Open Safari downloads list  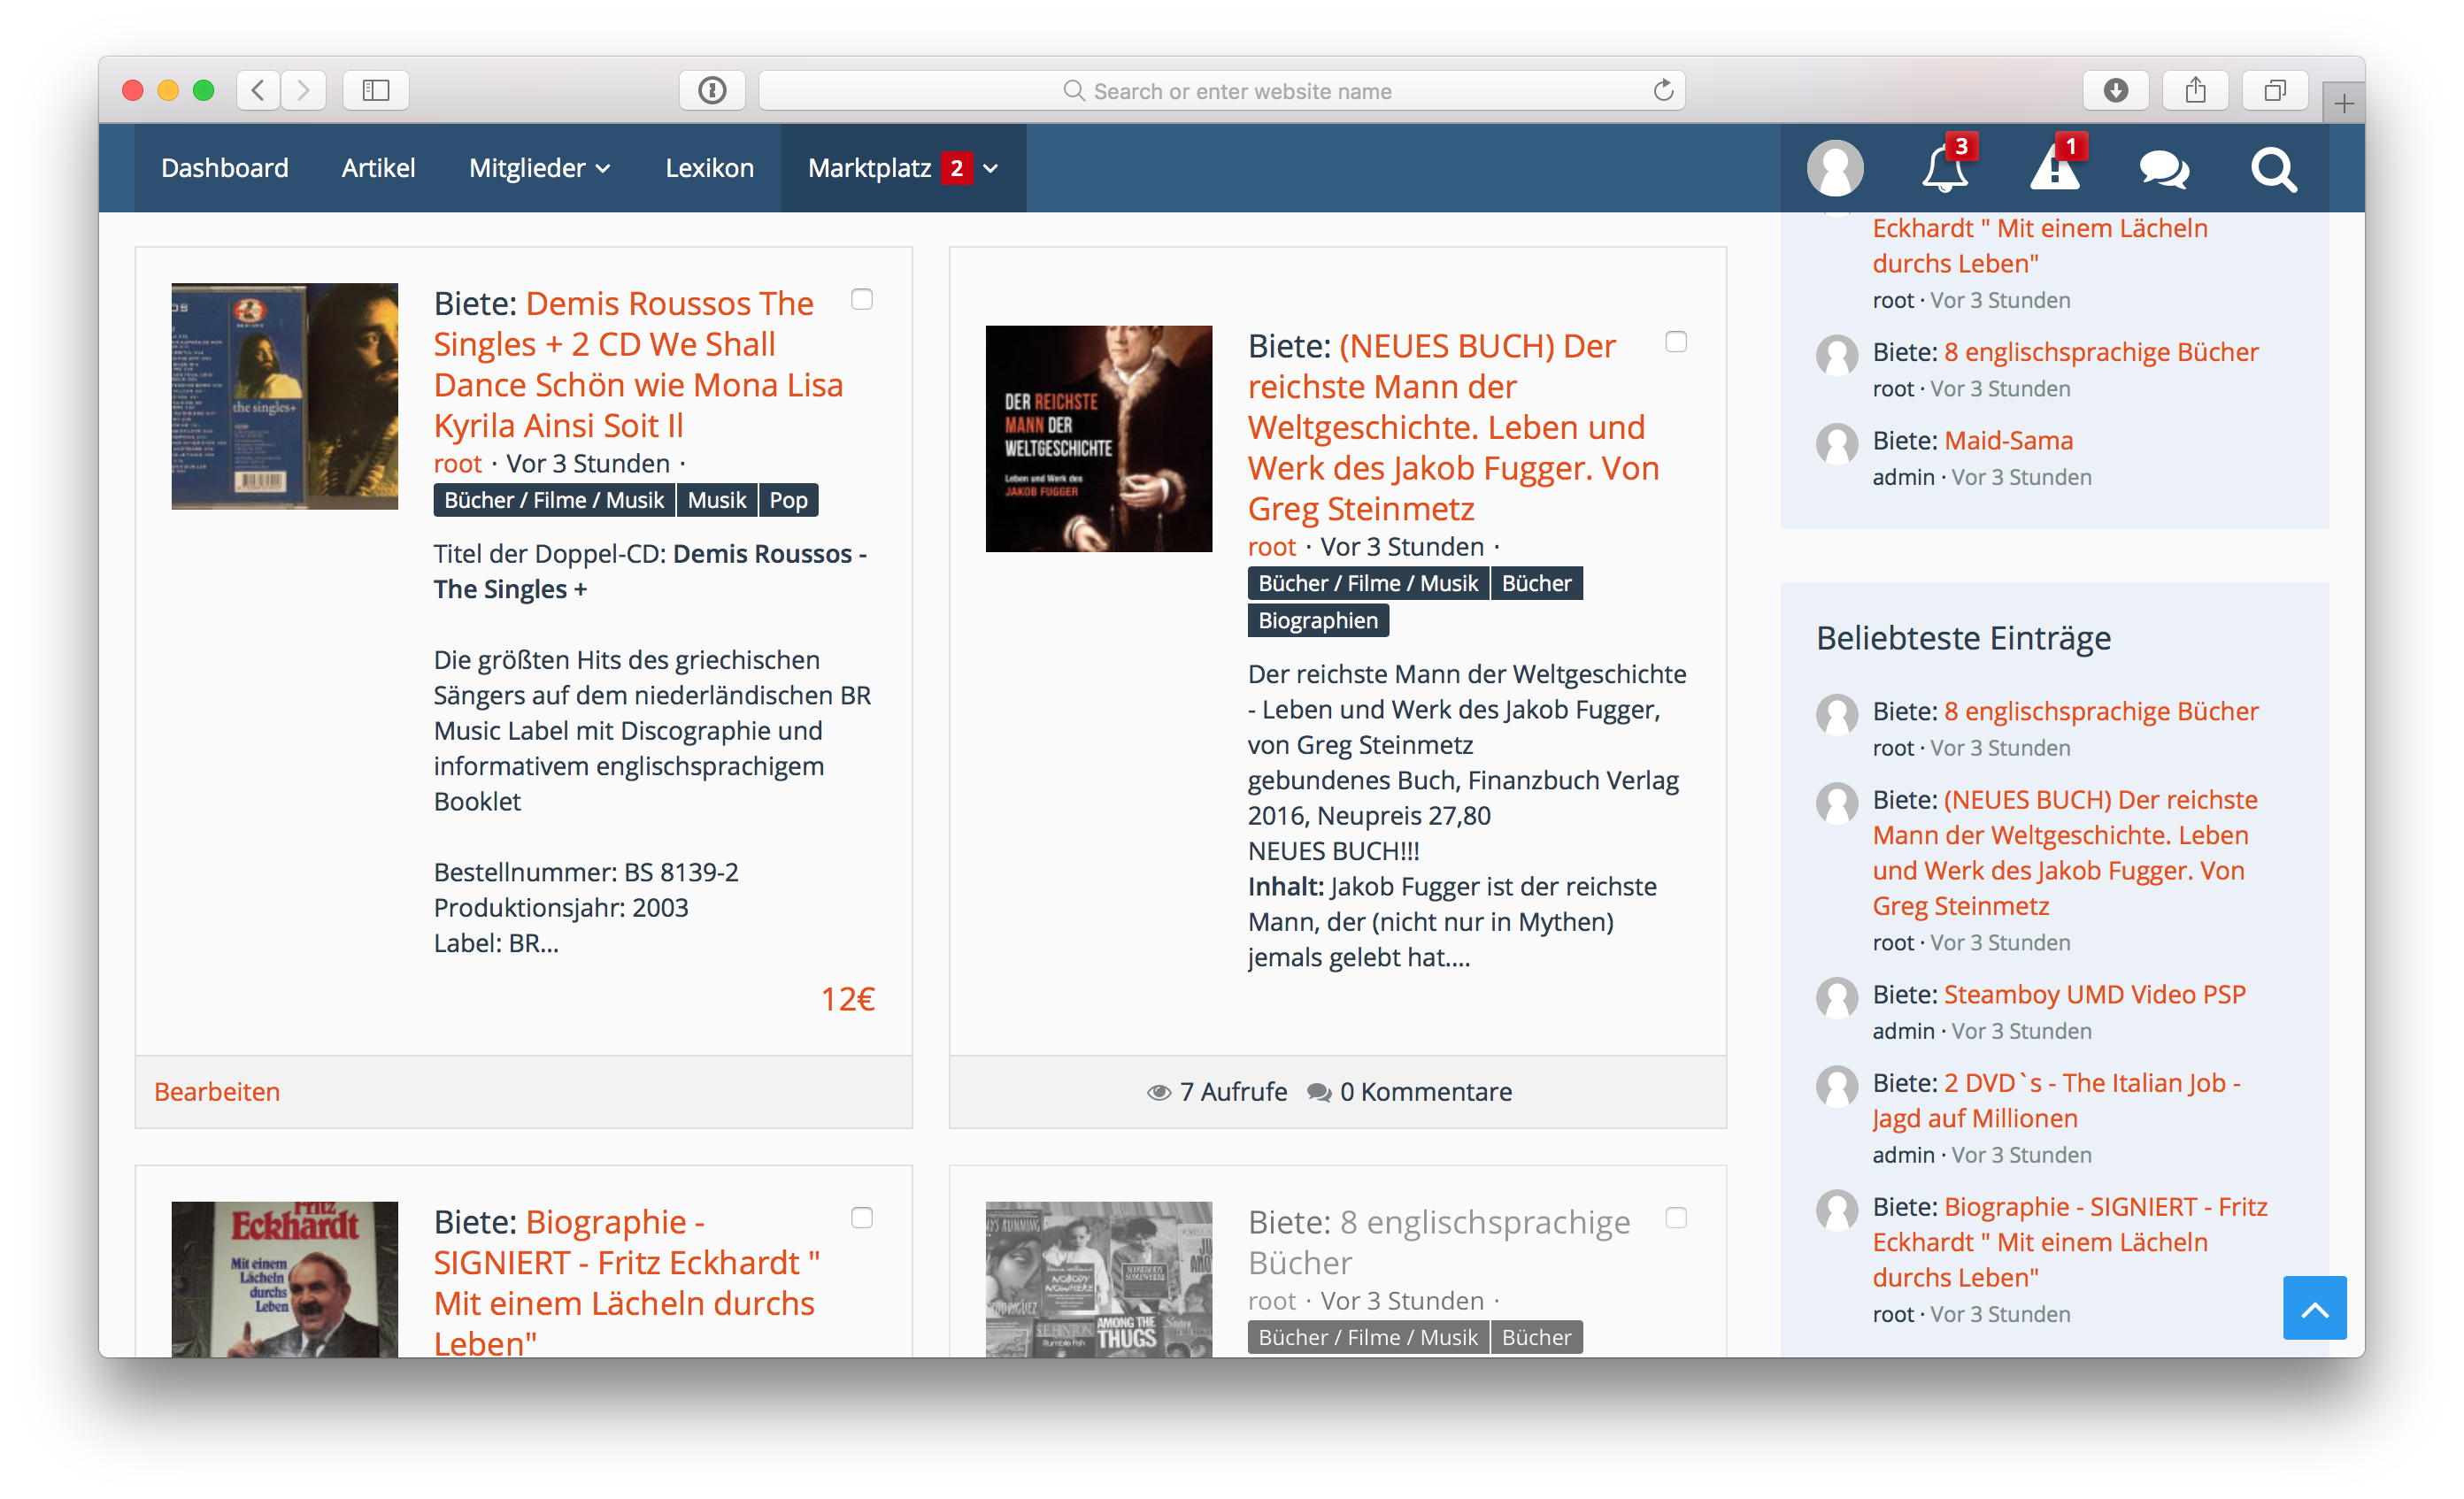tap(2115, 91)
